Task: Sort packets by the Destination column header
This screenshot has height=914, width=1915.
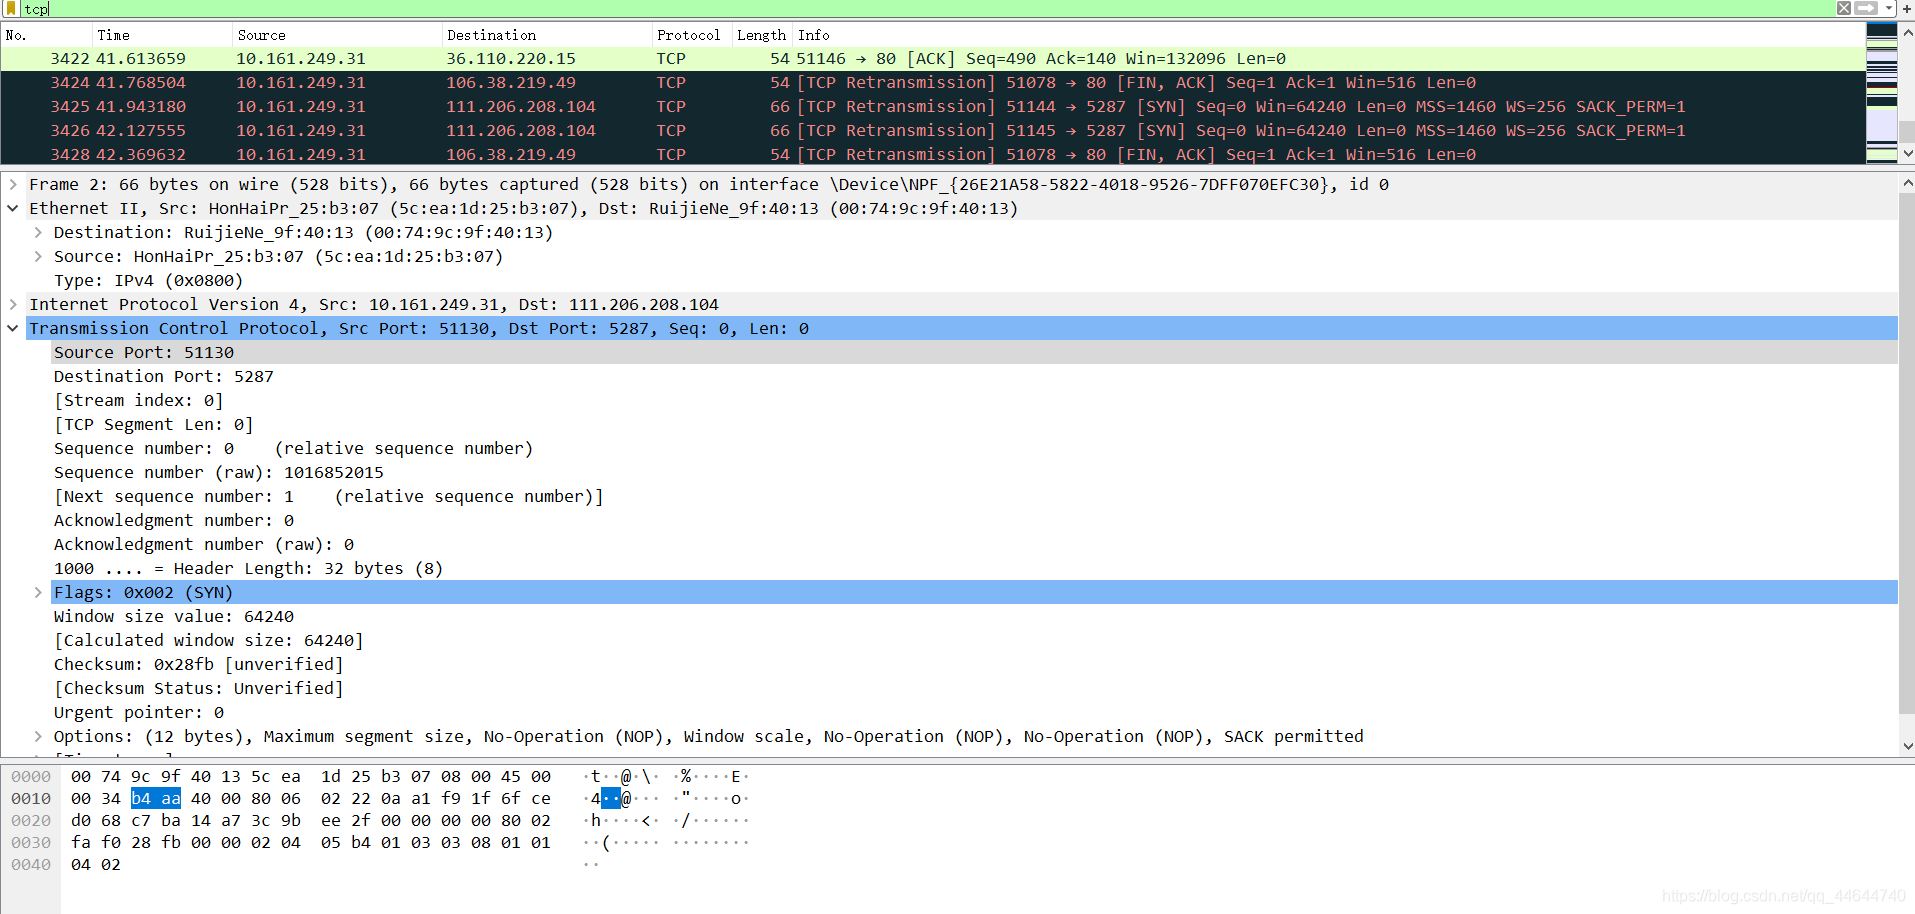Action: pyautogui.click(x=546, y=35)
